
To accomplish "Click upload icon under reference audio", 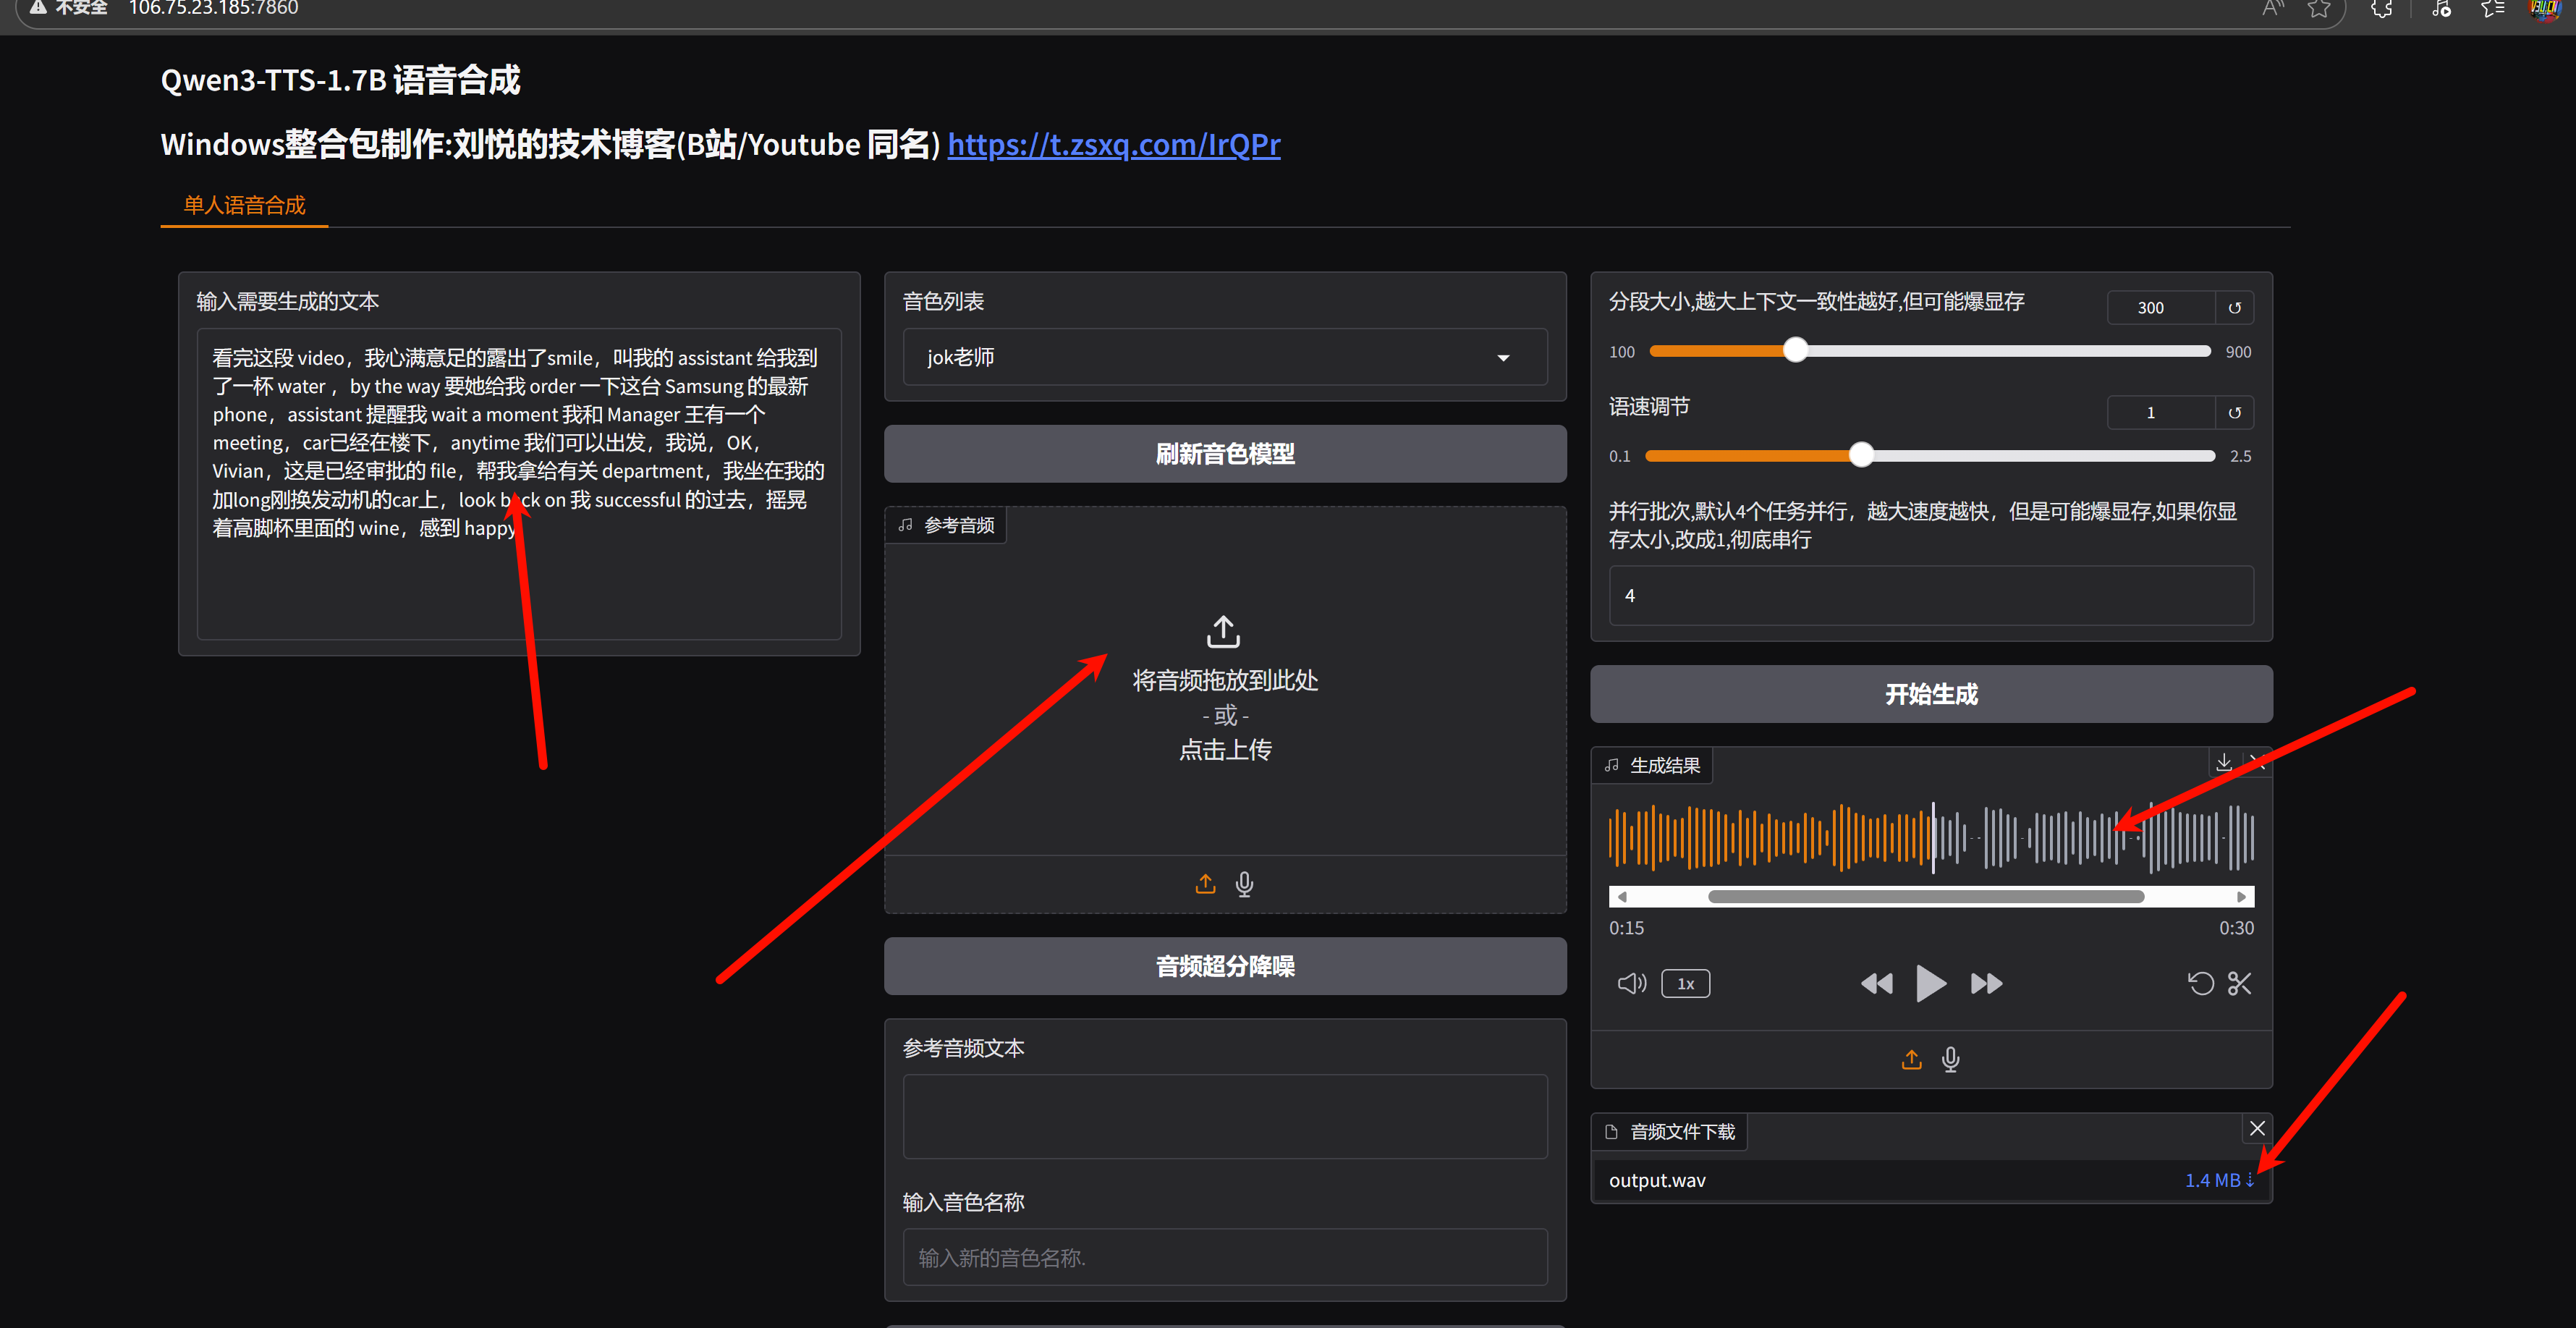I will (1205, 883).
